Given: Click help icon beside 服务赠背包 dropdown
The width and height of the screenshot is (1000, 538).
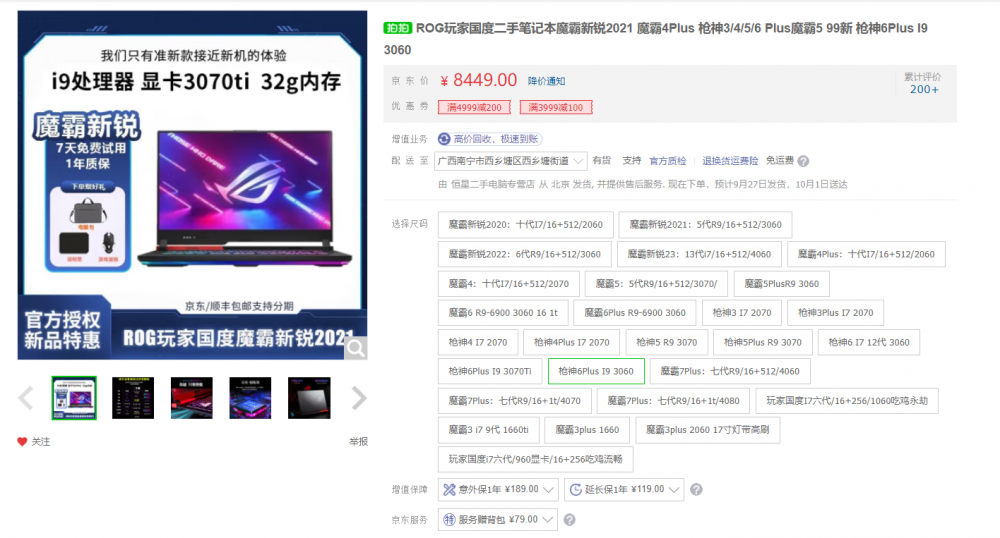Looking at the screenshot, I should (x=570, y=520).
